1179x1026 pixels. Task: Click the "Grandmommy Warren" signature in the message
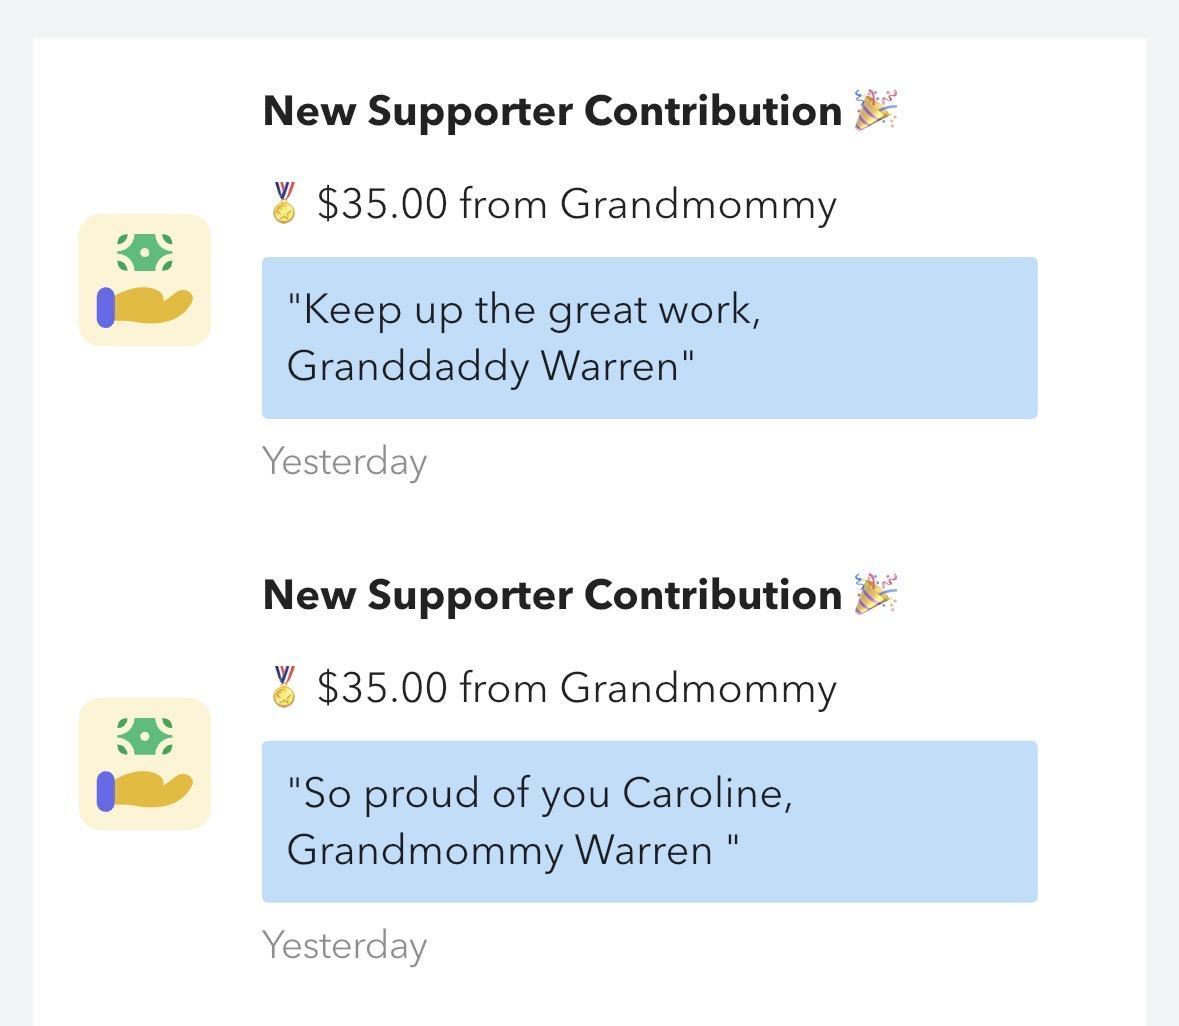499,850
